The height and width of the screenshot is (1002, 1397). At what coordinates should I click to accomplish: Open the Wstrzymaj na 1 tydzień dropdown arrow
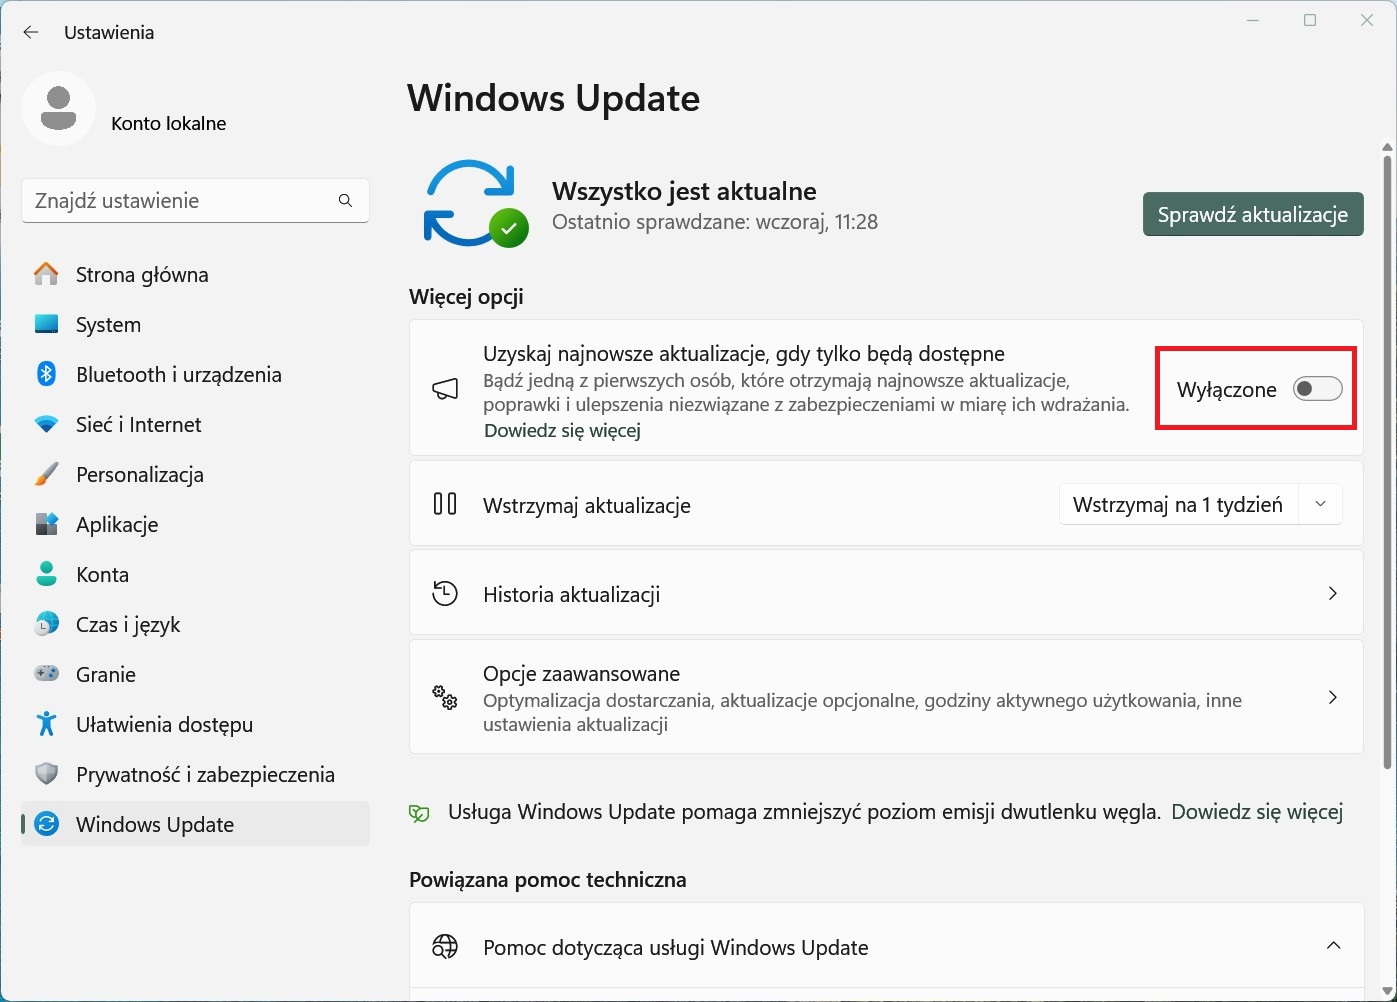pos(1320,504)
